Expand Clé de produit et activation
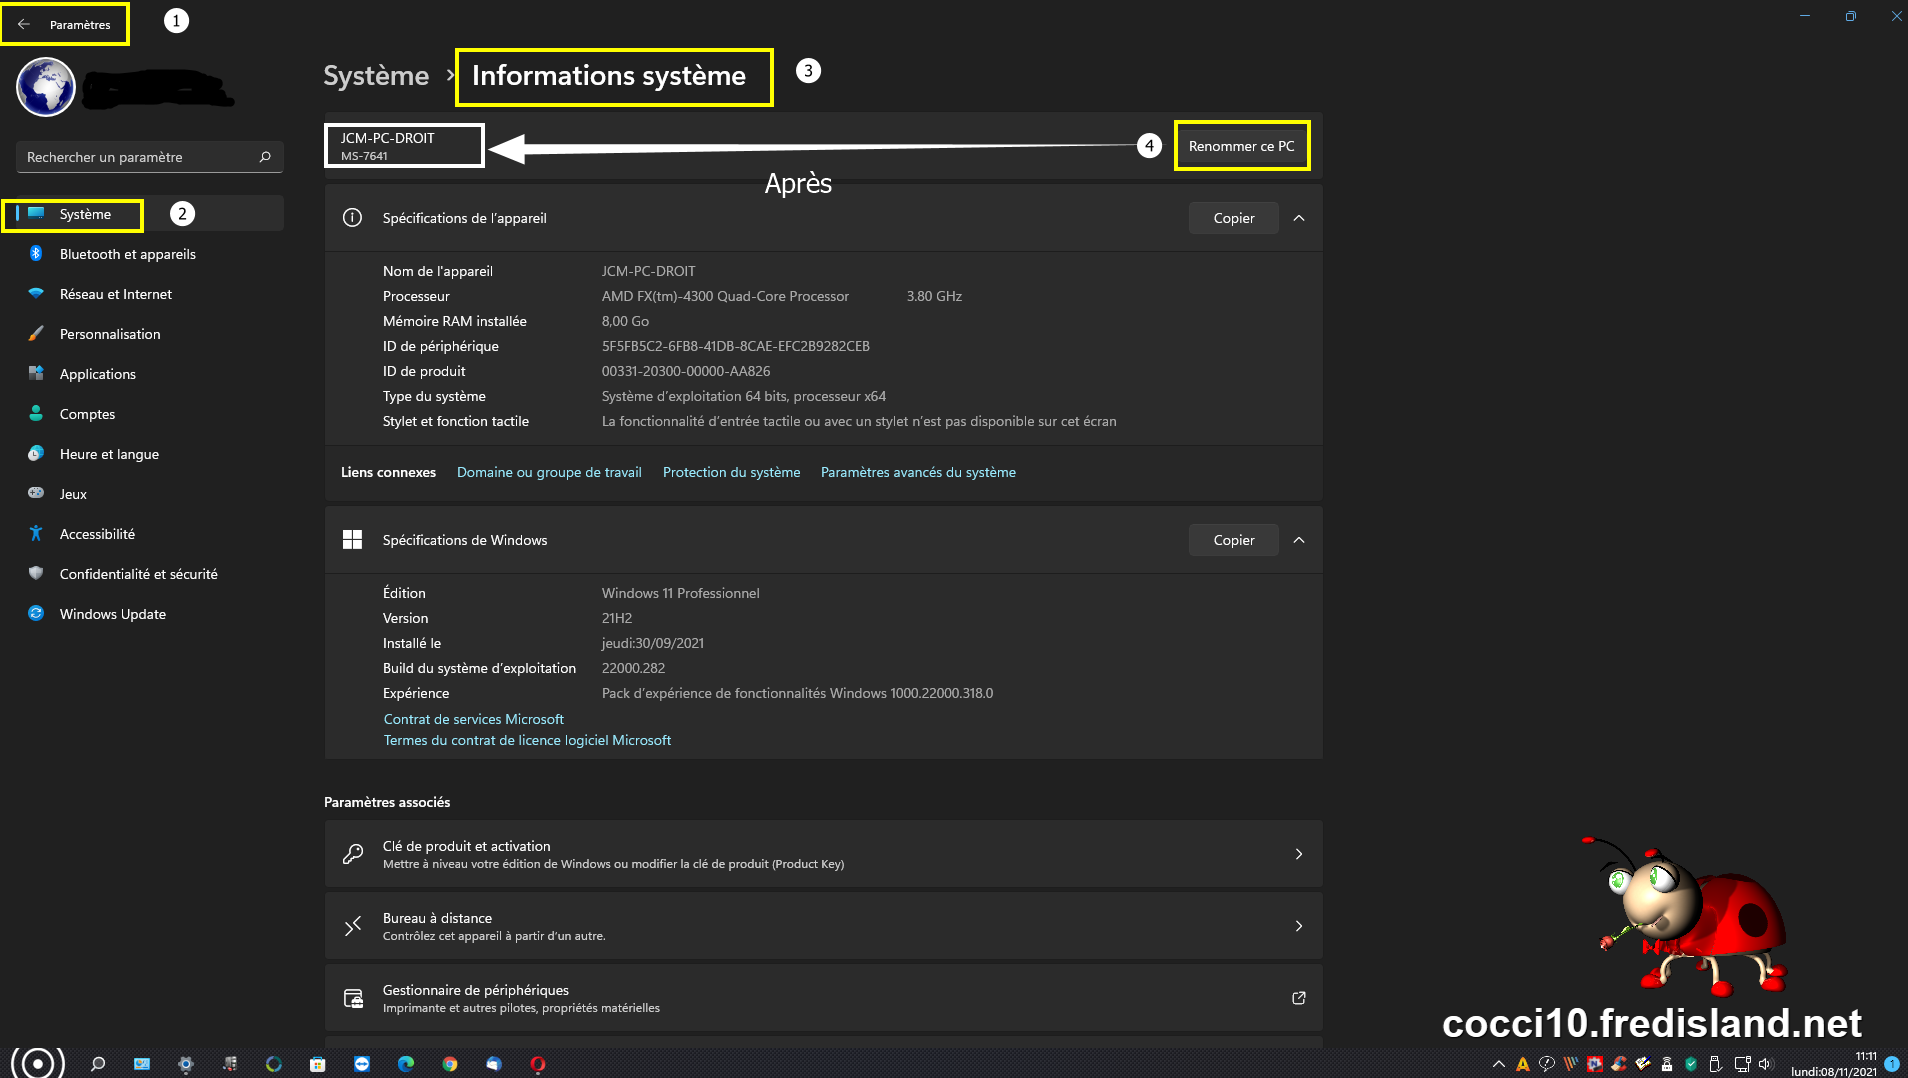The width and height of the screenshot is (1908, 1078). tap(1298, 854)
